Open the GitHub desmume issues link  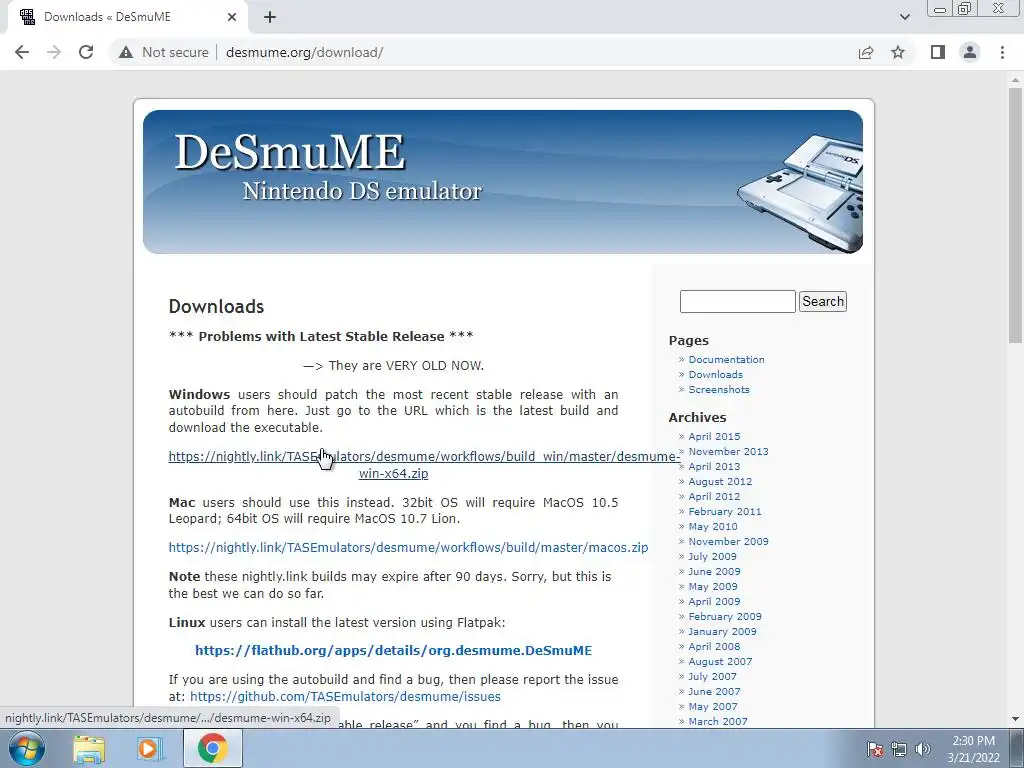tap(345, 696)
